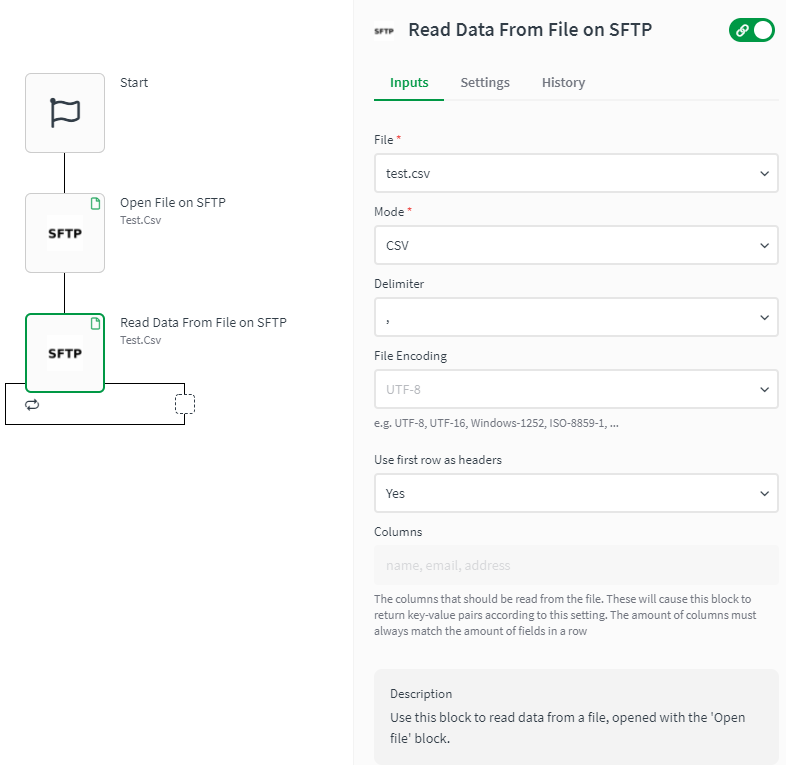Click file icon on Open File block
Viewport: 786px width, 765px height.
(96, 203)
